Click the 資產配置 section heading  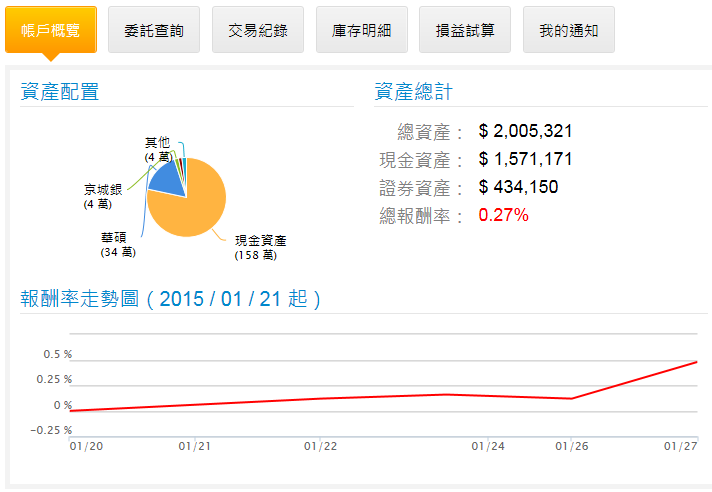pos(60,92)
